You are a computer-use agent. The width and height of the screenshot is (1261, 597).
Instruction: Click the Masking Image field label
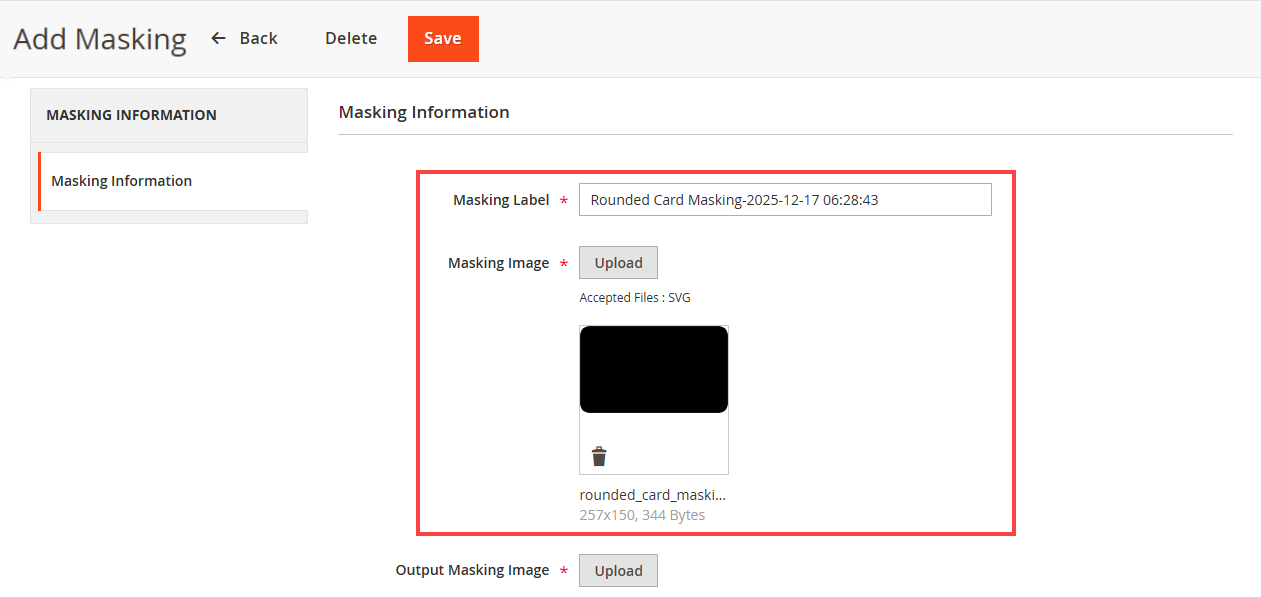tap(498, 263)
